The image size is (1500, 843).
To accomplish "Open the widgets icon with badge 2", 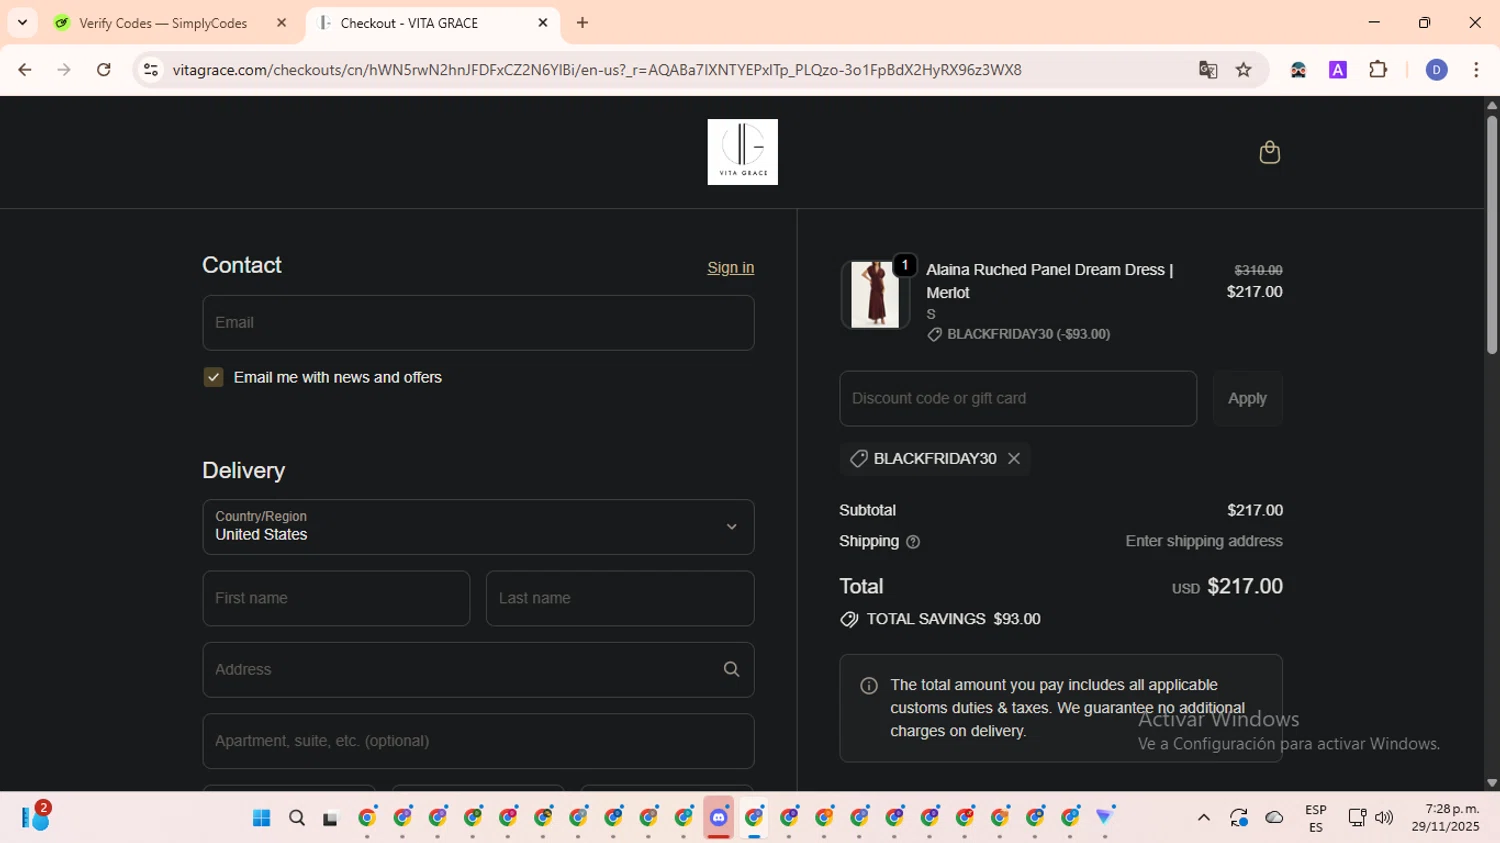I will (36, 817).
